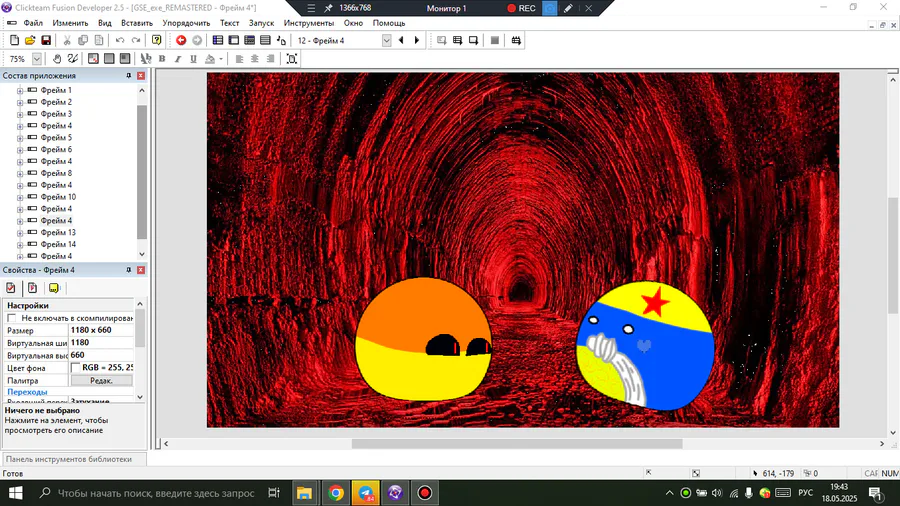Open the Файл menu

pyautogui.click(x=33, y=23)
